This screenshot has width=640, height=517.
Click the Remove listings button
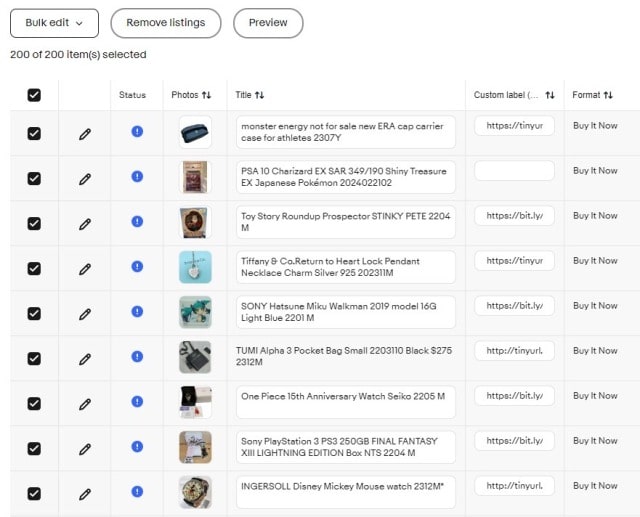[x=166, y=23]
